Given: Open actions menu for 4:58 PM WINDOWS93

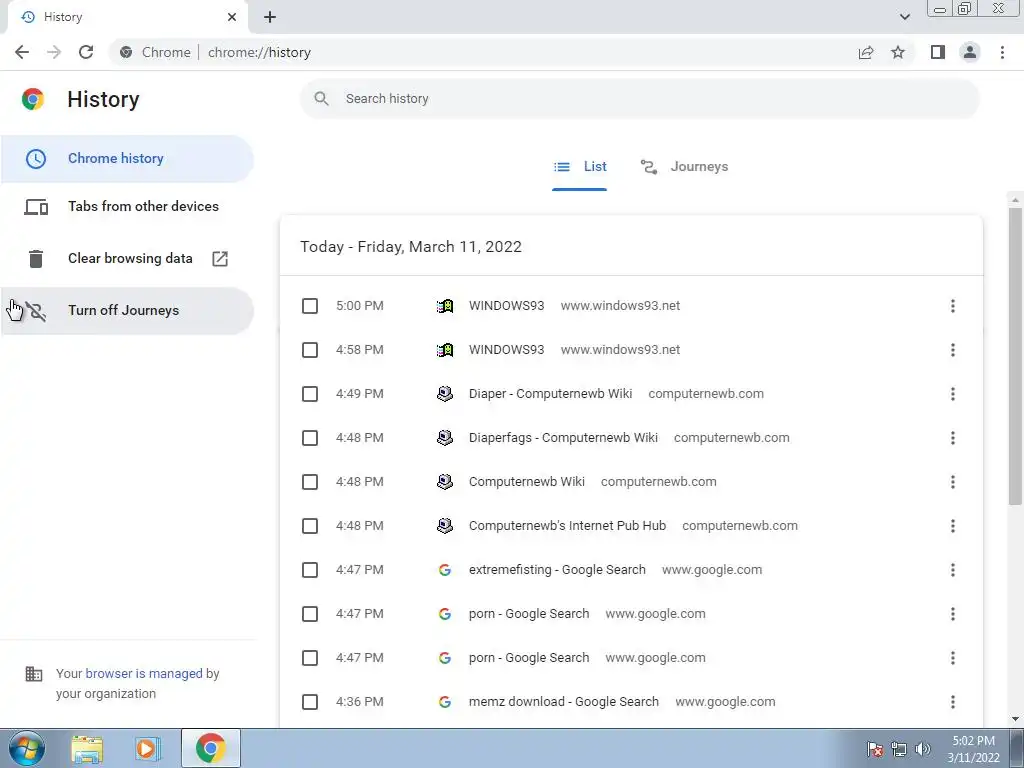Looking at the screenshot, I should [x=953, y=350].
